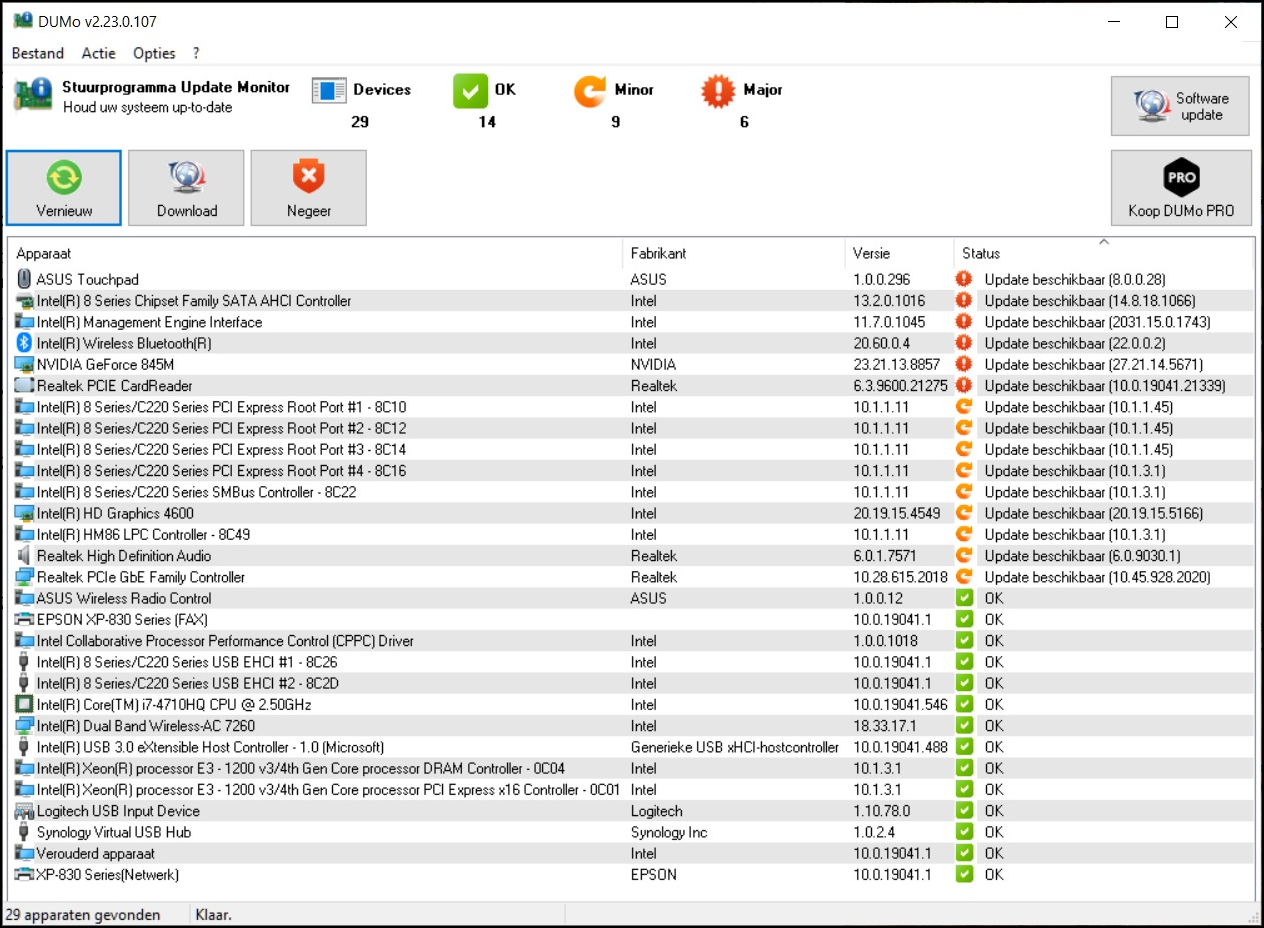The height and width of the screenshot is (928, 1264).
Task: Click the EPSON XP-830 Series (FAX) printer icon
Action: click(x=25, y=620)
